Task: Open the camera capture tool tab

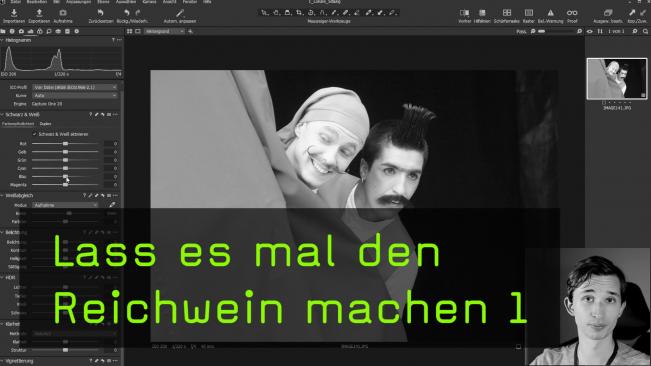Action: [x=21, y=31]
